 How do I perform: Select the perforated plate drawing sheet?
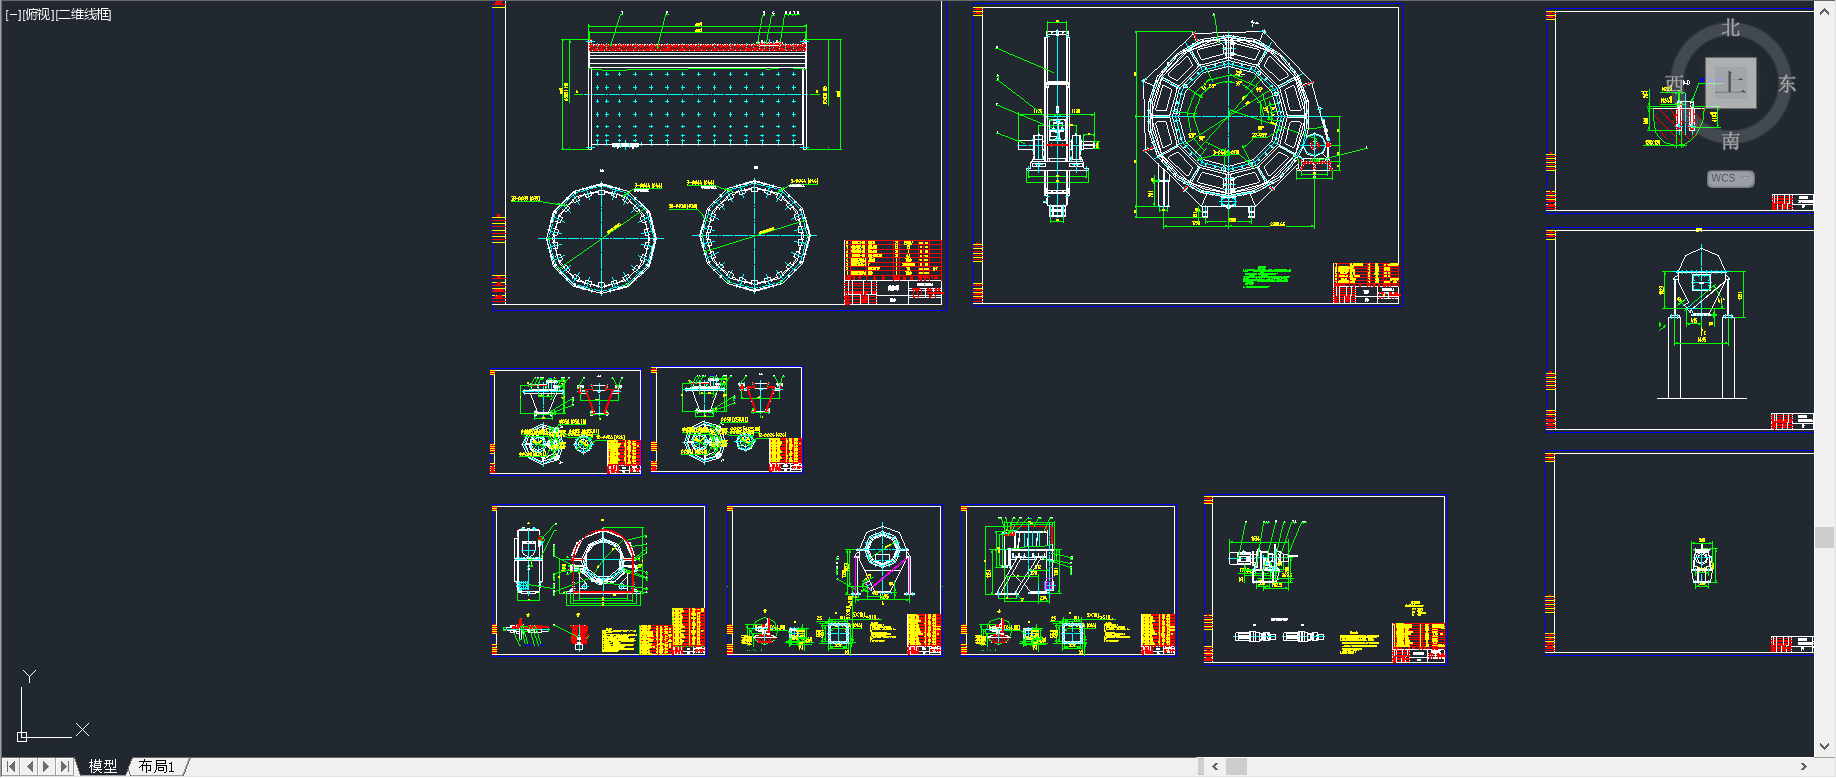(x=719, y=155)
